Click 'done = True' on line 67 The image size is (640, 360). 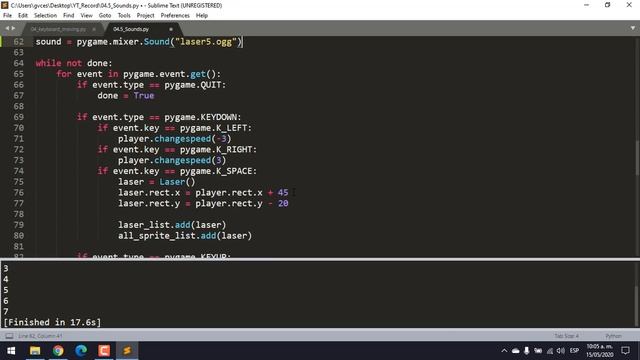coord(126,96)
